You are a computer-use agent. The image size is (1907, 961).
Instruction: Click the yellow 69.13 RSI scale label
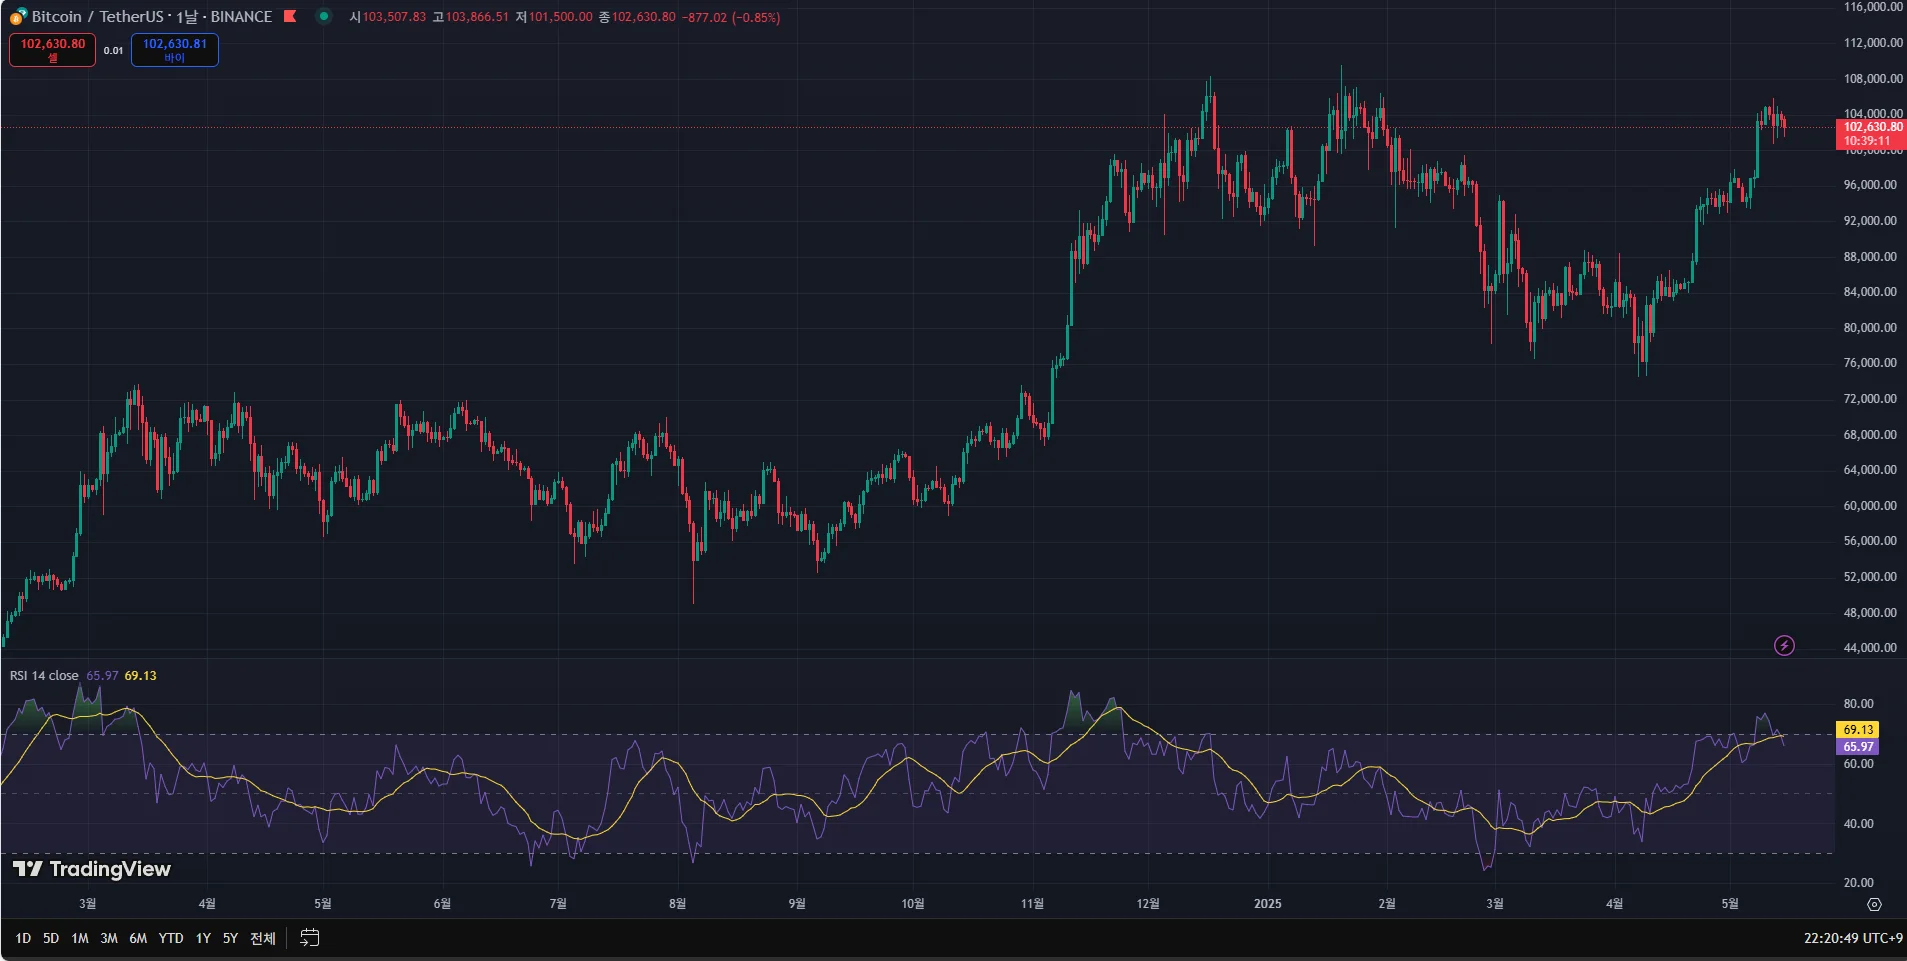click(1858, 730)
